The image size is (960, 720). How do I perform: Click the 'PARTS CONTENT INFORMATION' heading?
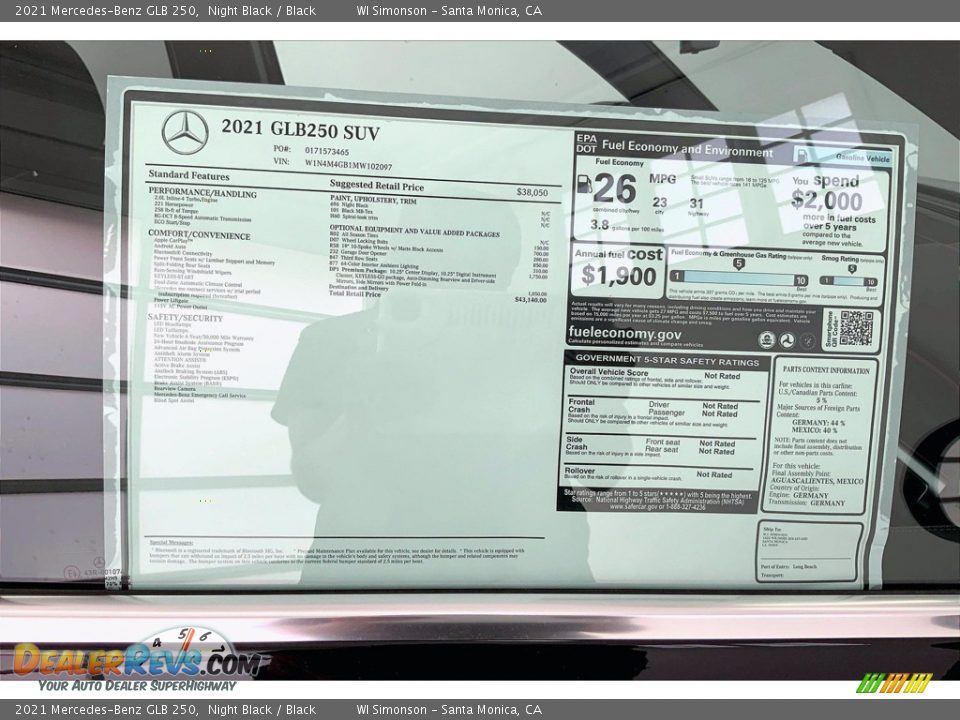826,370
